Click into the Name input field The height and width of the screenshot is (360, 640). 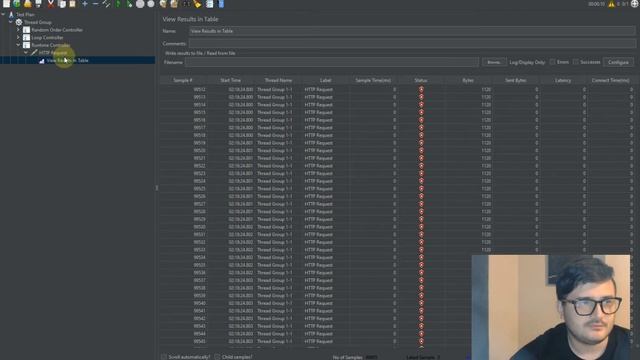(412, 31)
